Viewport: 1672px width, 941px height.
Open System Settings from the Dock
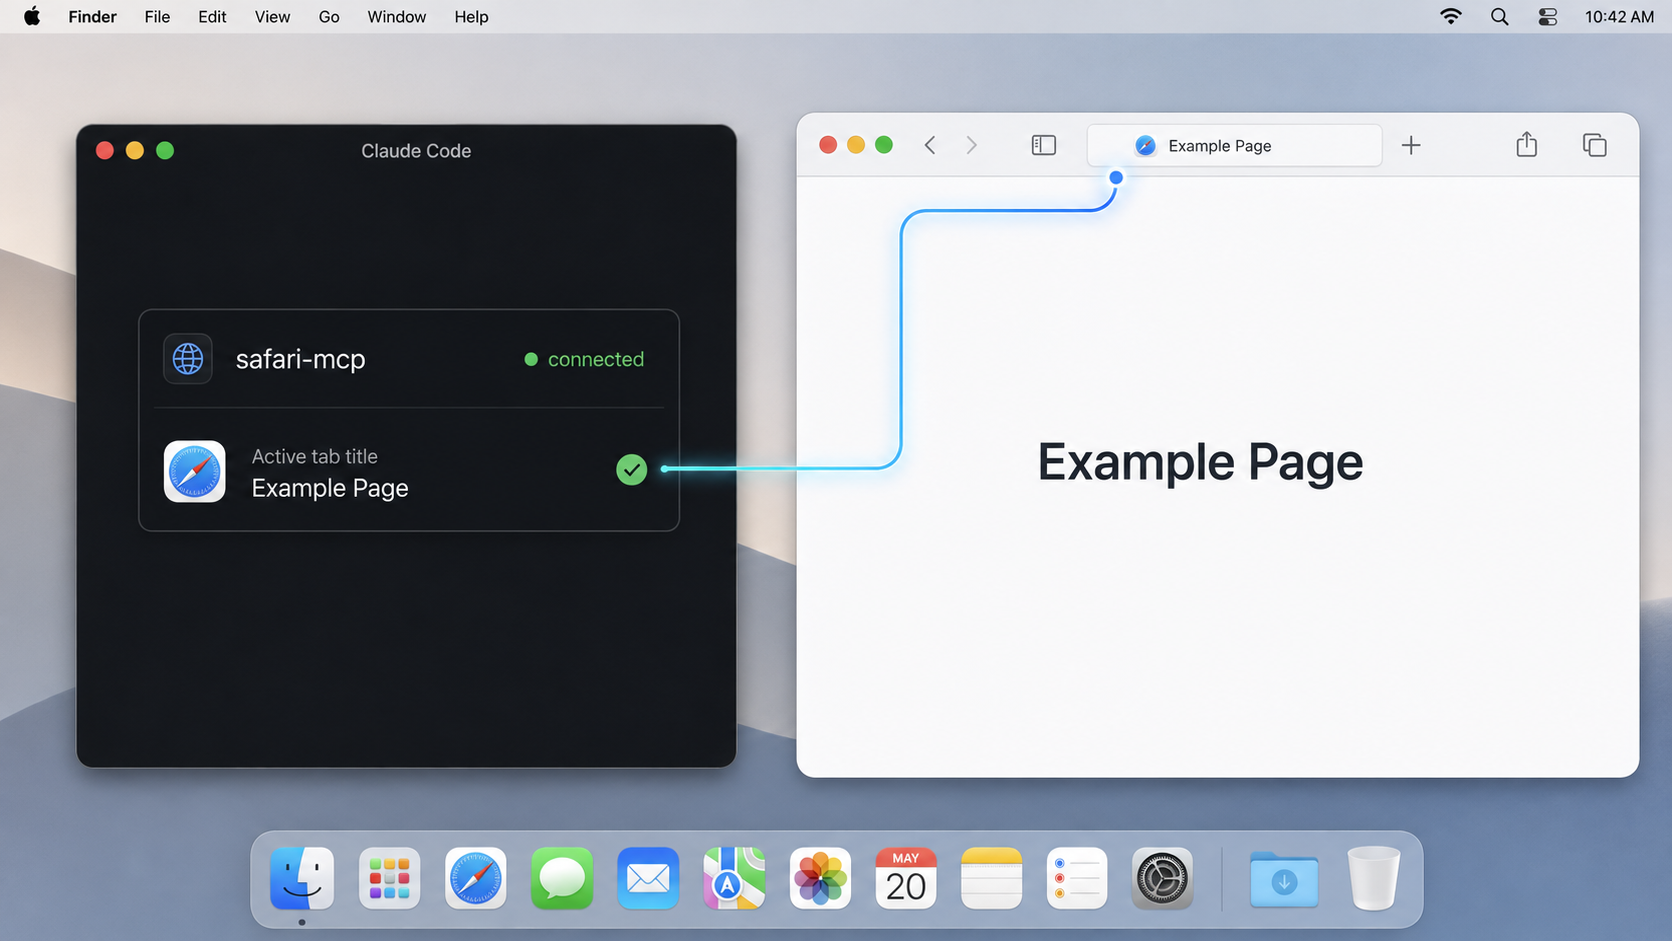pyautogui.click(x=1162, y=879)
